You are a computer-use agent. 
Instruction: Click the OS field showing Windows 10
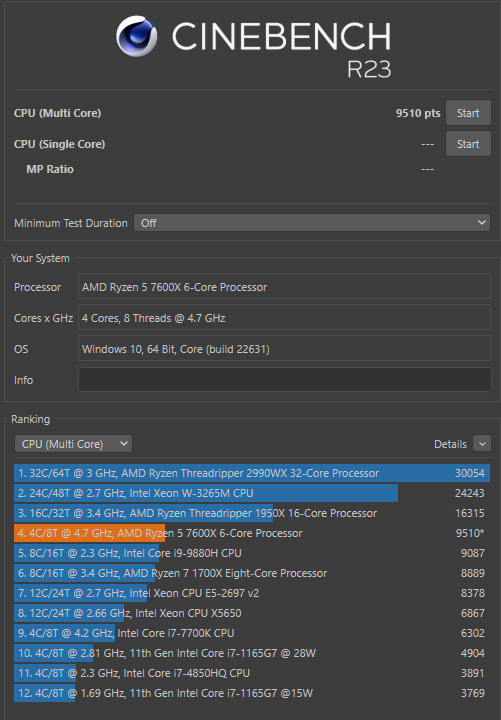pos(284,349)
